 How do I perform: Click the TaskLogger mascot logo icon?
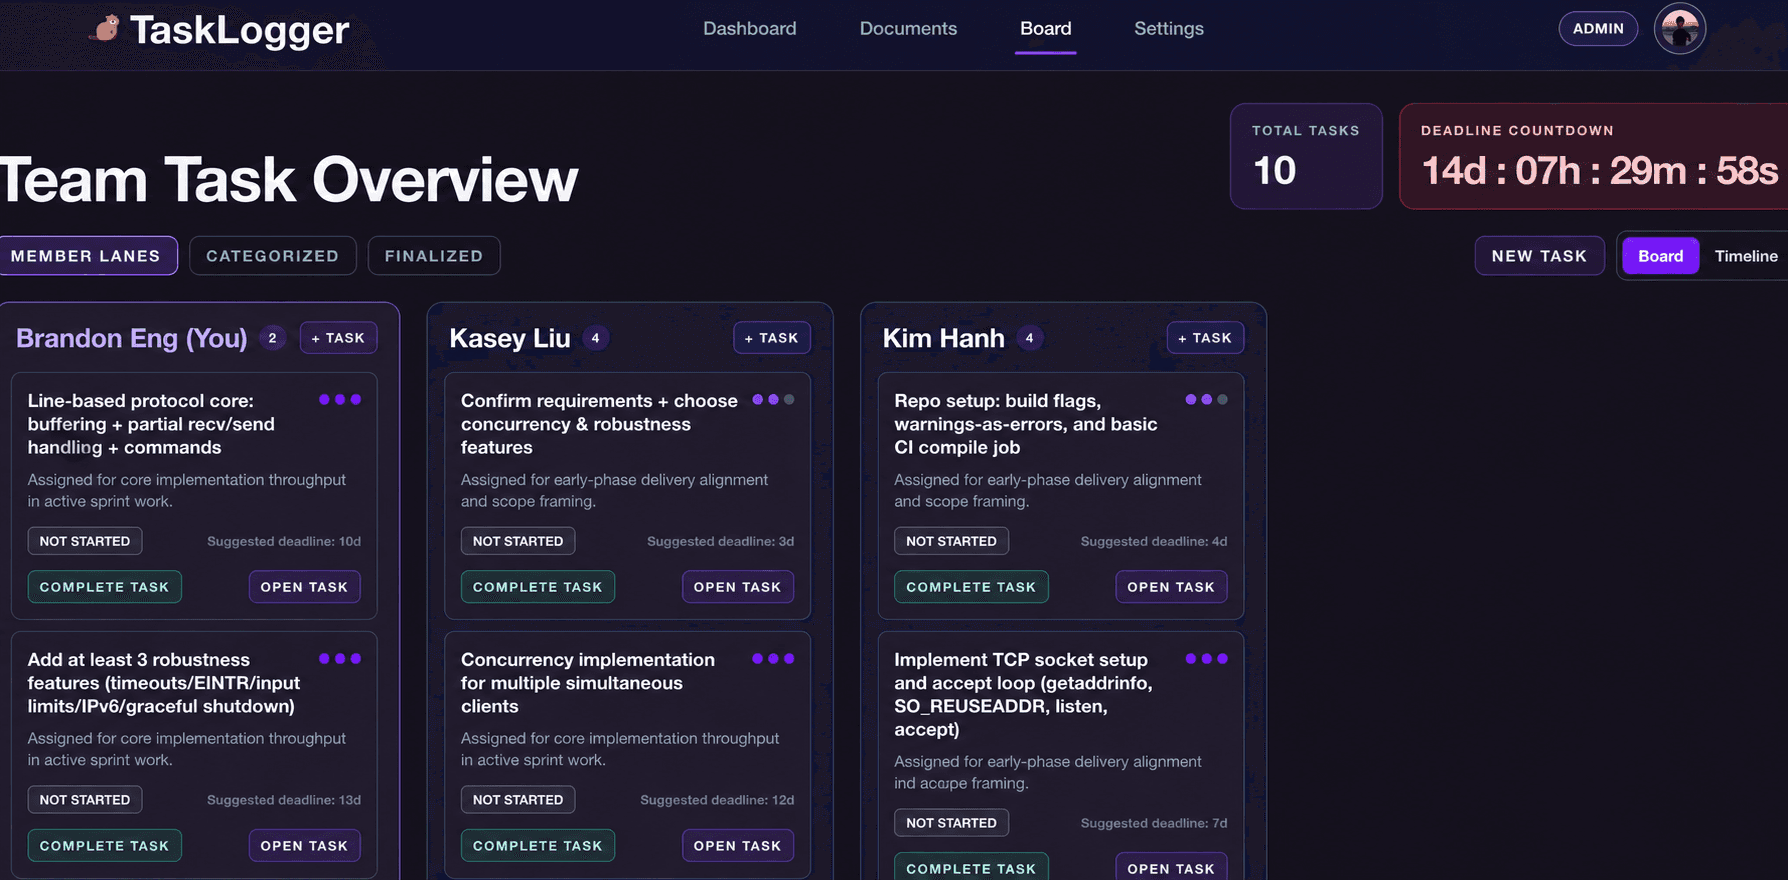point(105,28)
